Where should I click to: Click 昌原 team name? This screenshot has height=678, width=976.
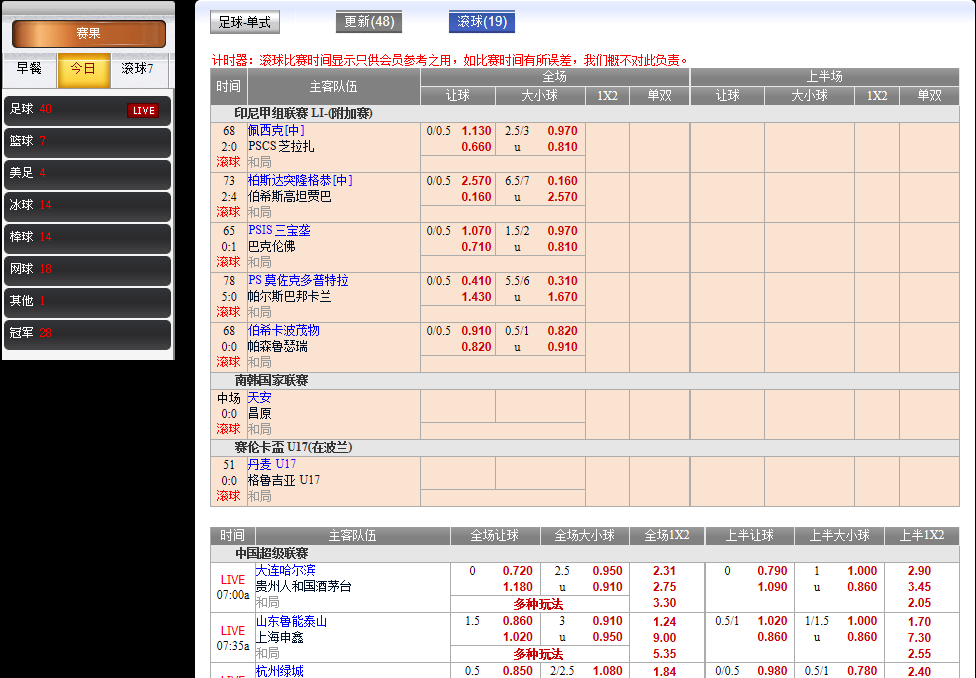[x=260, y=413]
